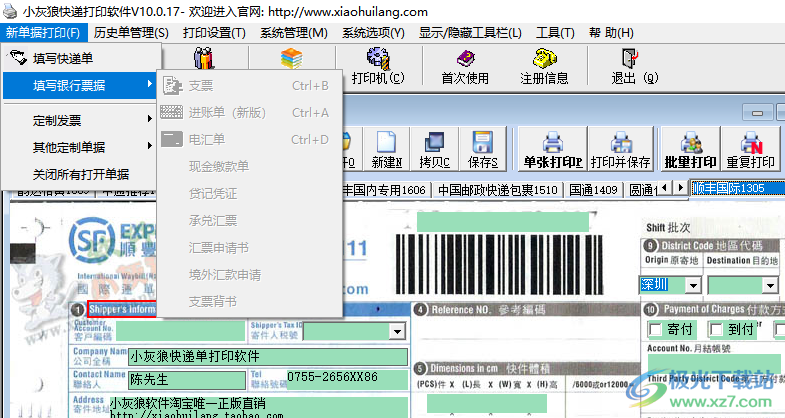Click the people figures toolbar icon
The image size is (785, 418).
coord(204,59)
